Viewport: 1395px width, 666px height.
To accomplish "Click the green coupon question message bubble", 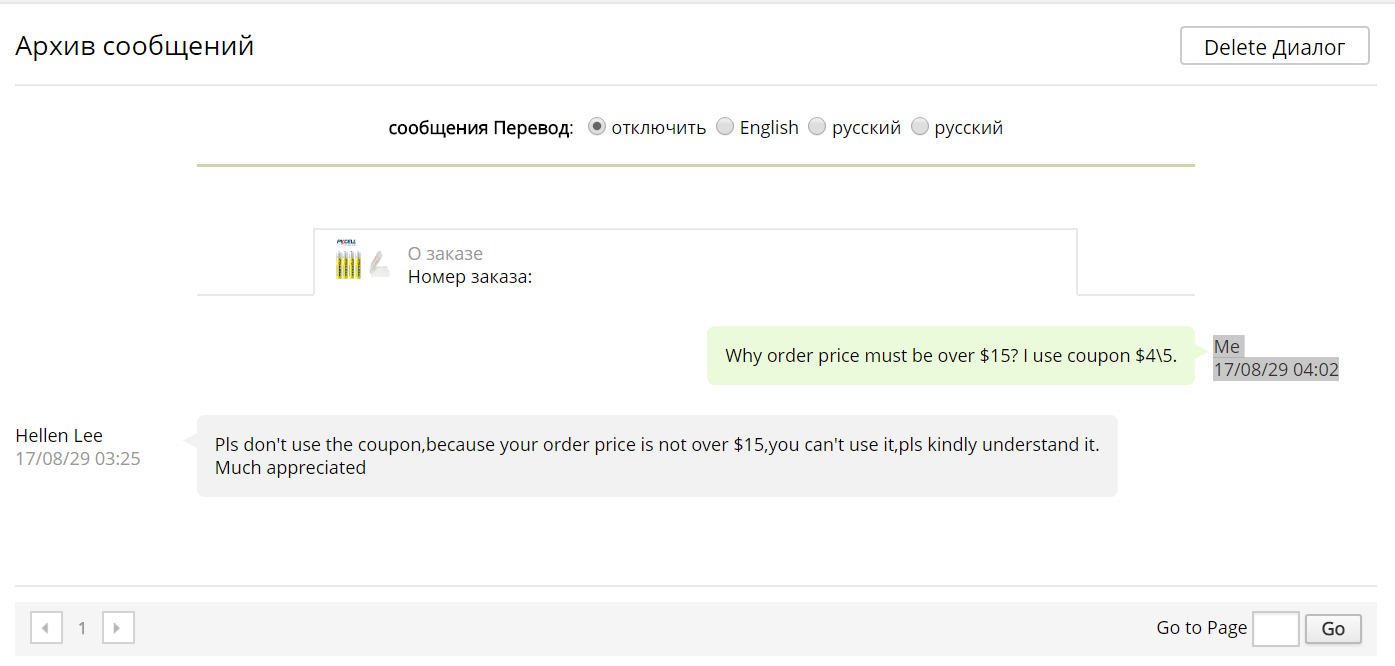I will [x=951, y=355].
